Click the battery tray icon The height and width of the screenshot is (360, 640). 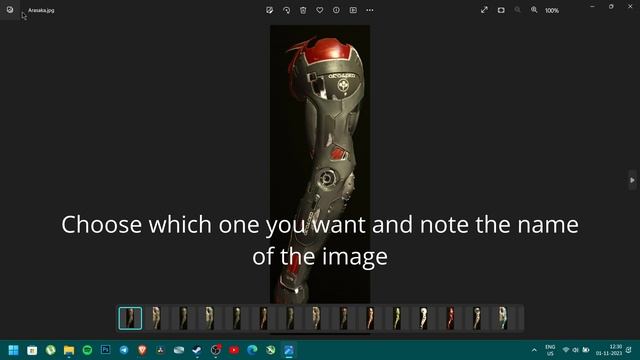(586, 350)
